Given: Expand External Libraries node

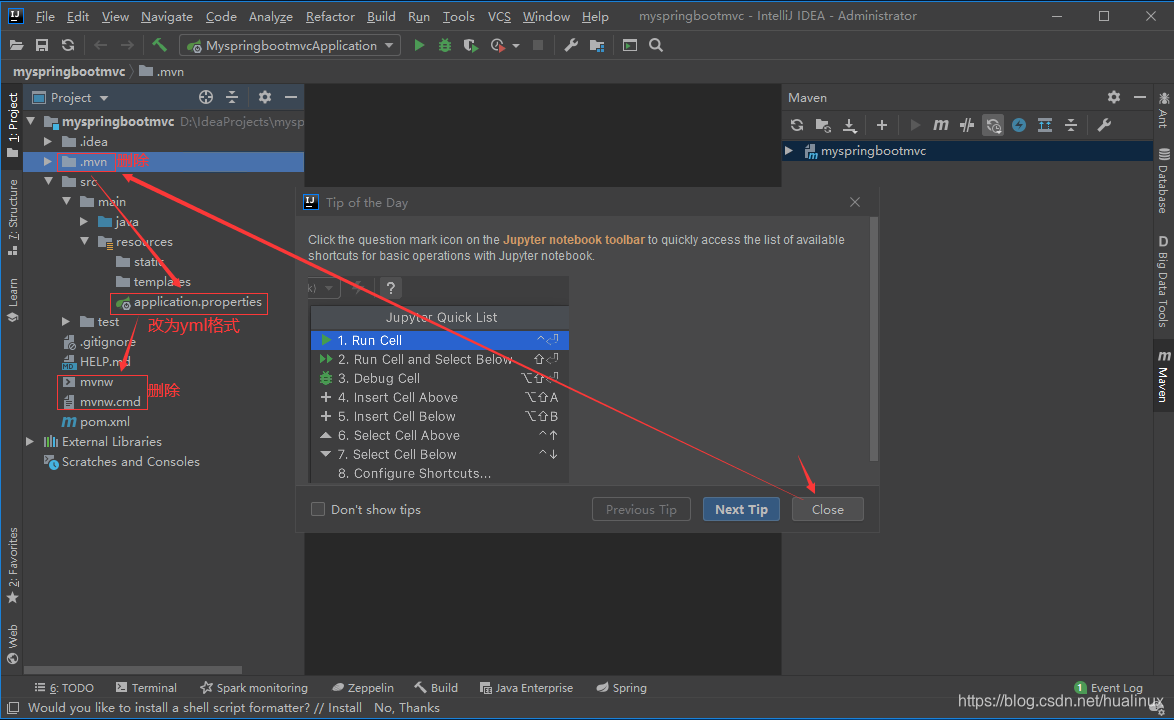Looking at the screenshot, I should [30, 442].
